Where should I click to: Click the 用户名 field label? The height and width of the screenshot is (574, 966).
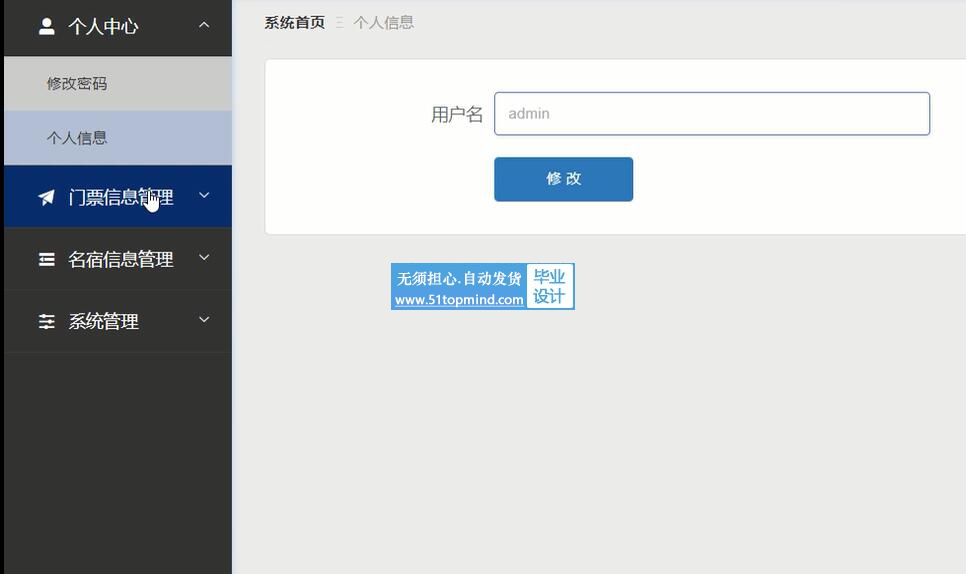pyautogui.click(x=457, y=114)
